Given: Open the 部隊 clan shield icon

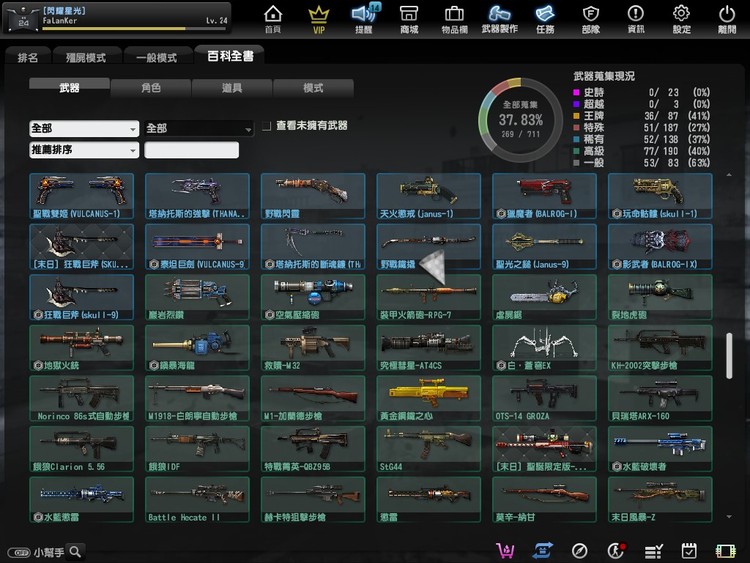Looking at the screenshot, I should point(591,19).
